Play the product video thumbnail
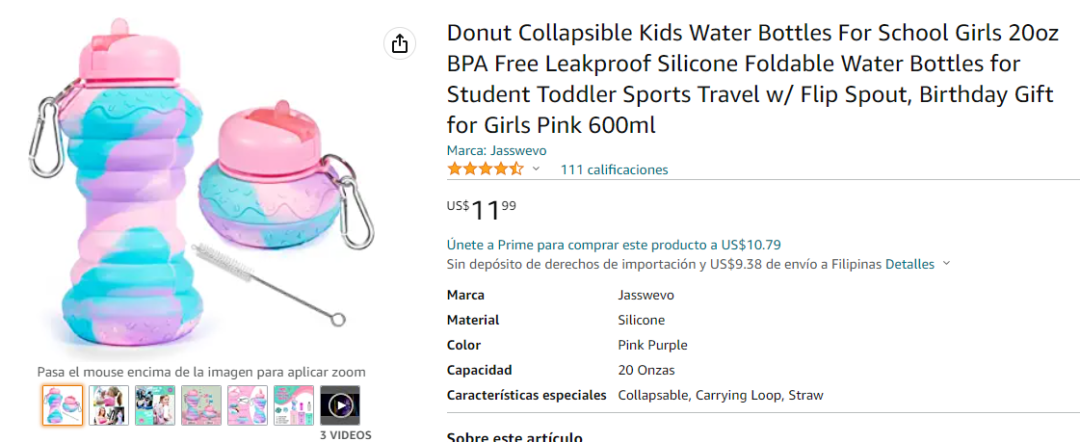 pos(340,405)
